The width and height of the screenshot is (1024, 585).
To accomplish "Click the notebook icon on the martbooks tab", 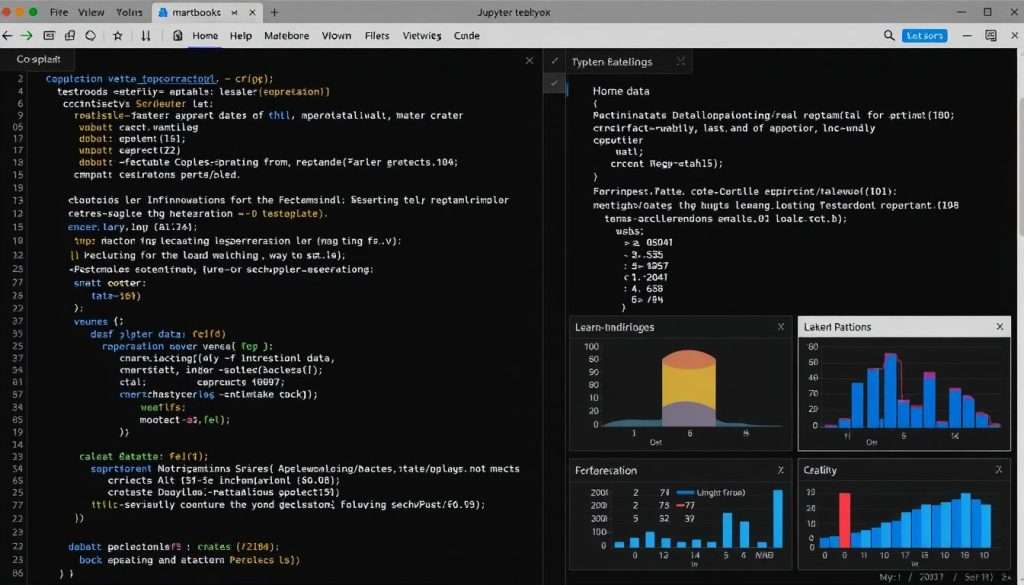I will pyautogui.click(x=162, y=12).
